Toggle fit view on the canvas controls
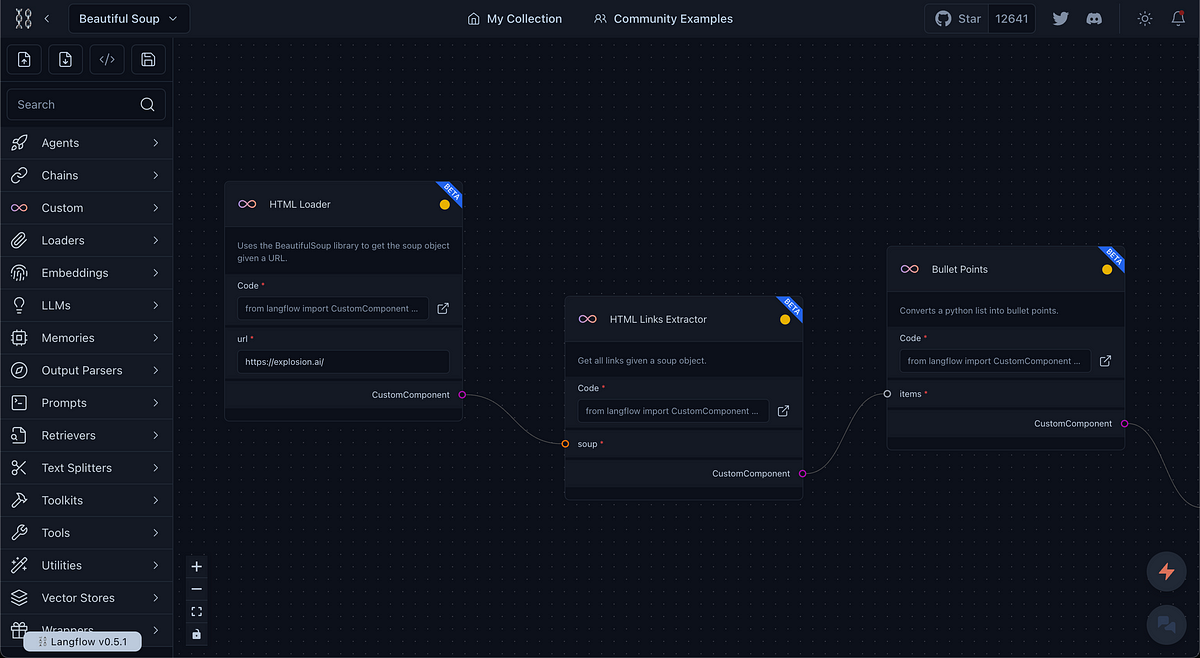Screen dimensions: 1200x658 [196, 611]
